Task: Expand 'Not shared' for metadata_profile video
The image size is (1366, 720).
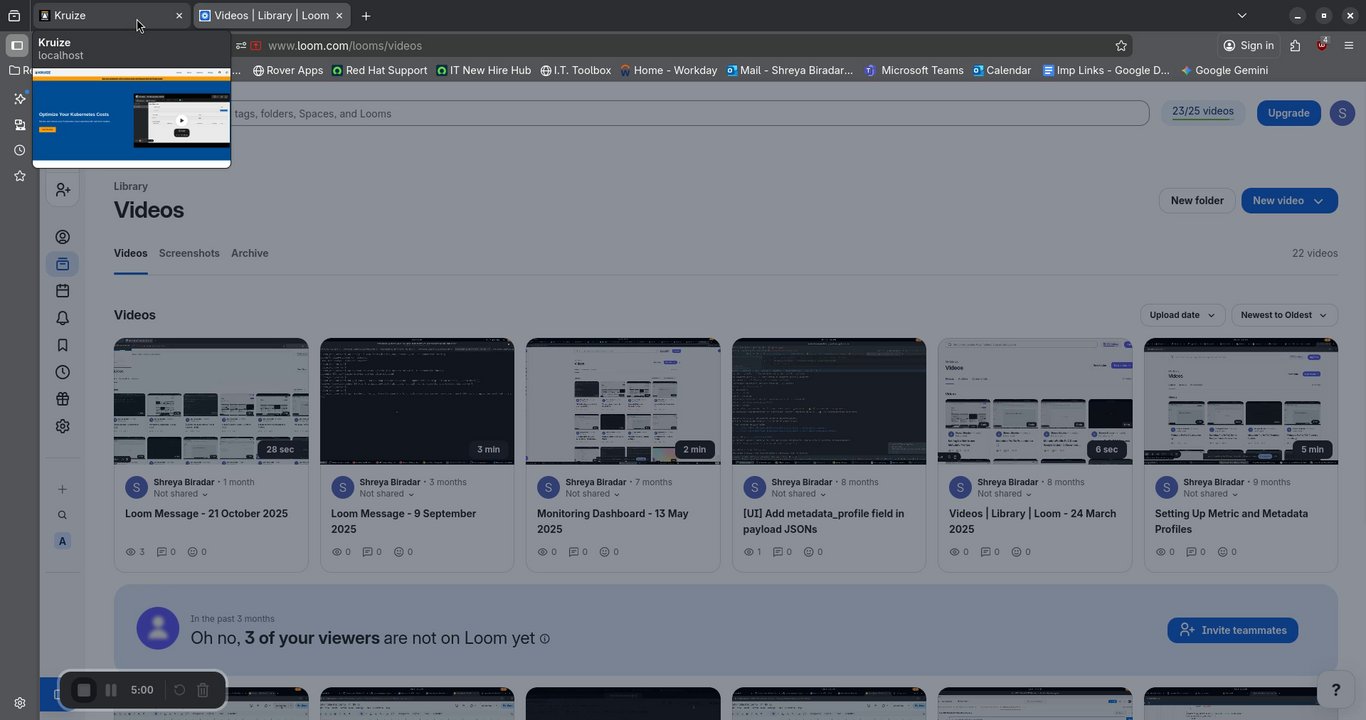Action: click(x=798, y=494)
